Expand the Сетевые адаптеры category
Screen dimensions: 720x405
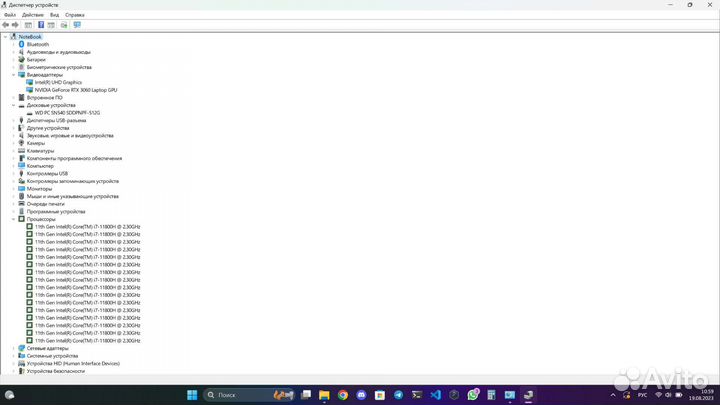[14, 348]
